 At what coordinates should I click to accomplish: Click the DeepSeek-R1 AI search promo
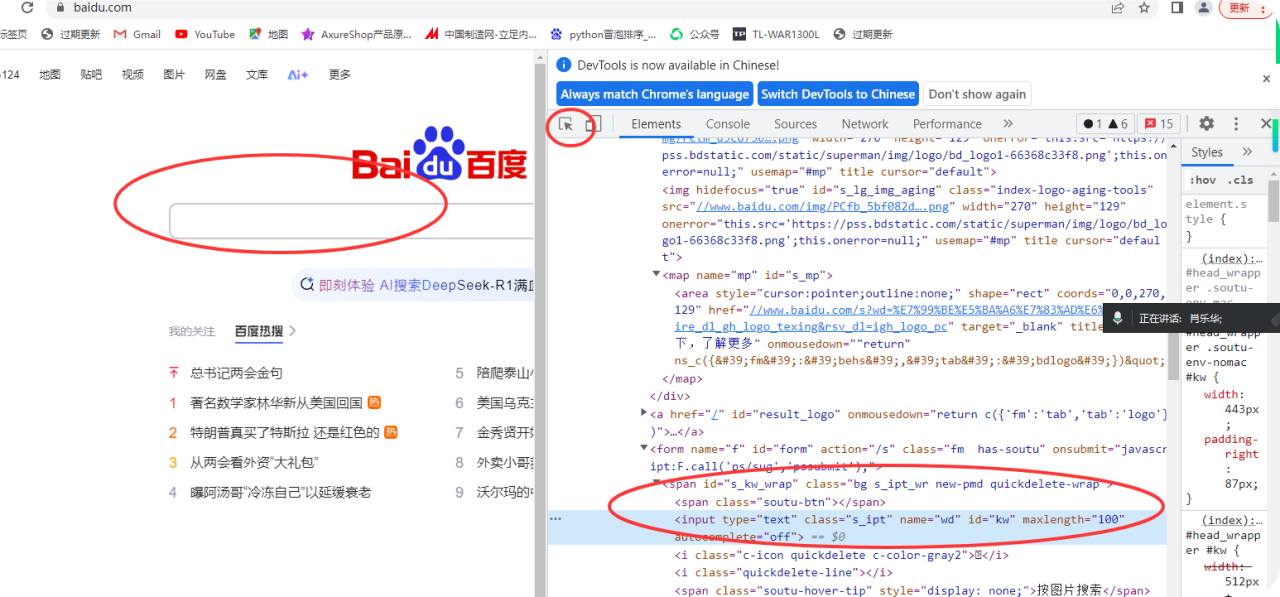tap(414, 285)
